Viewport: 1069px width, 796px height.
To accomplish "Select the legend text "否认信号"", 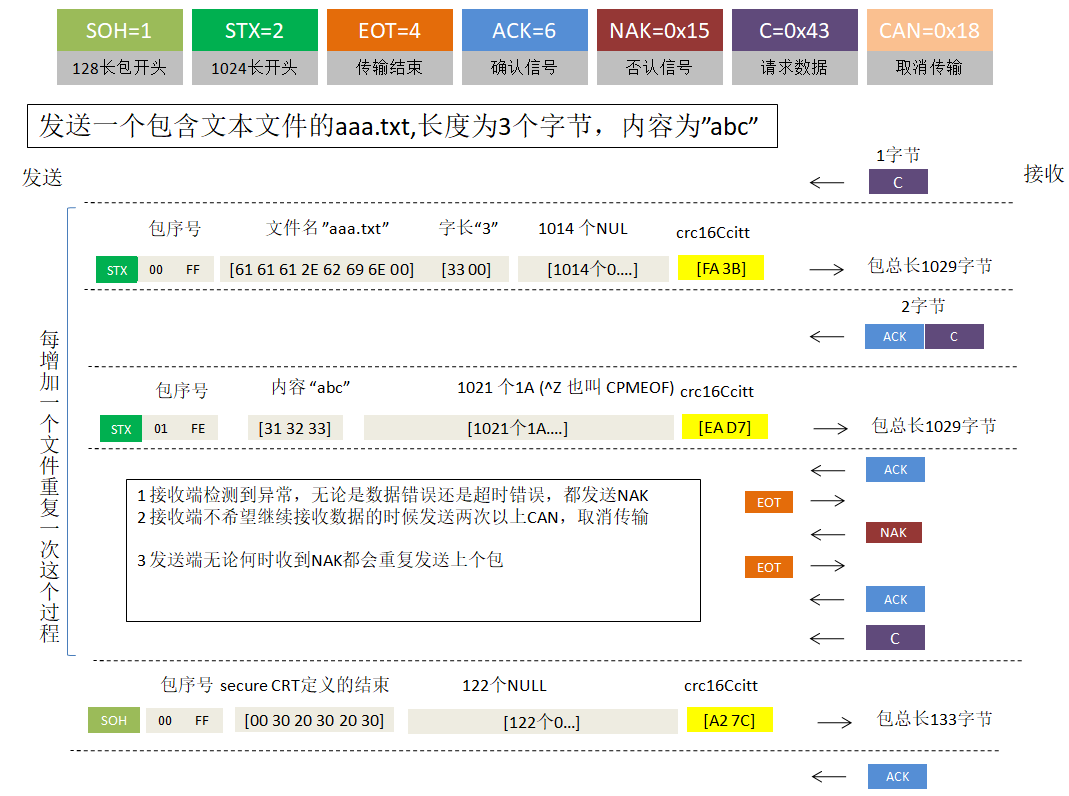I will [659, 67].
